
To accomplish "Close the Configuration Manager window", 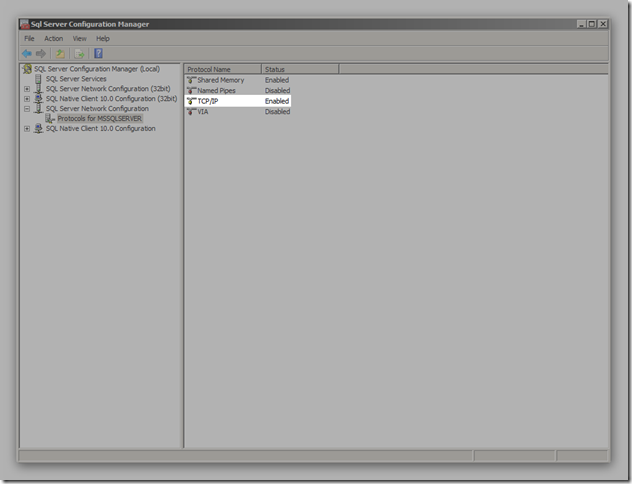I will [603, 24].
